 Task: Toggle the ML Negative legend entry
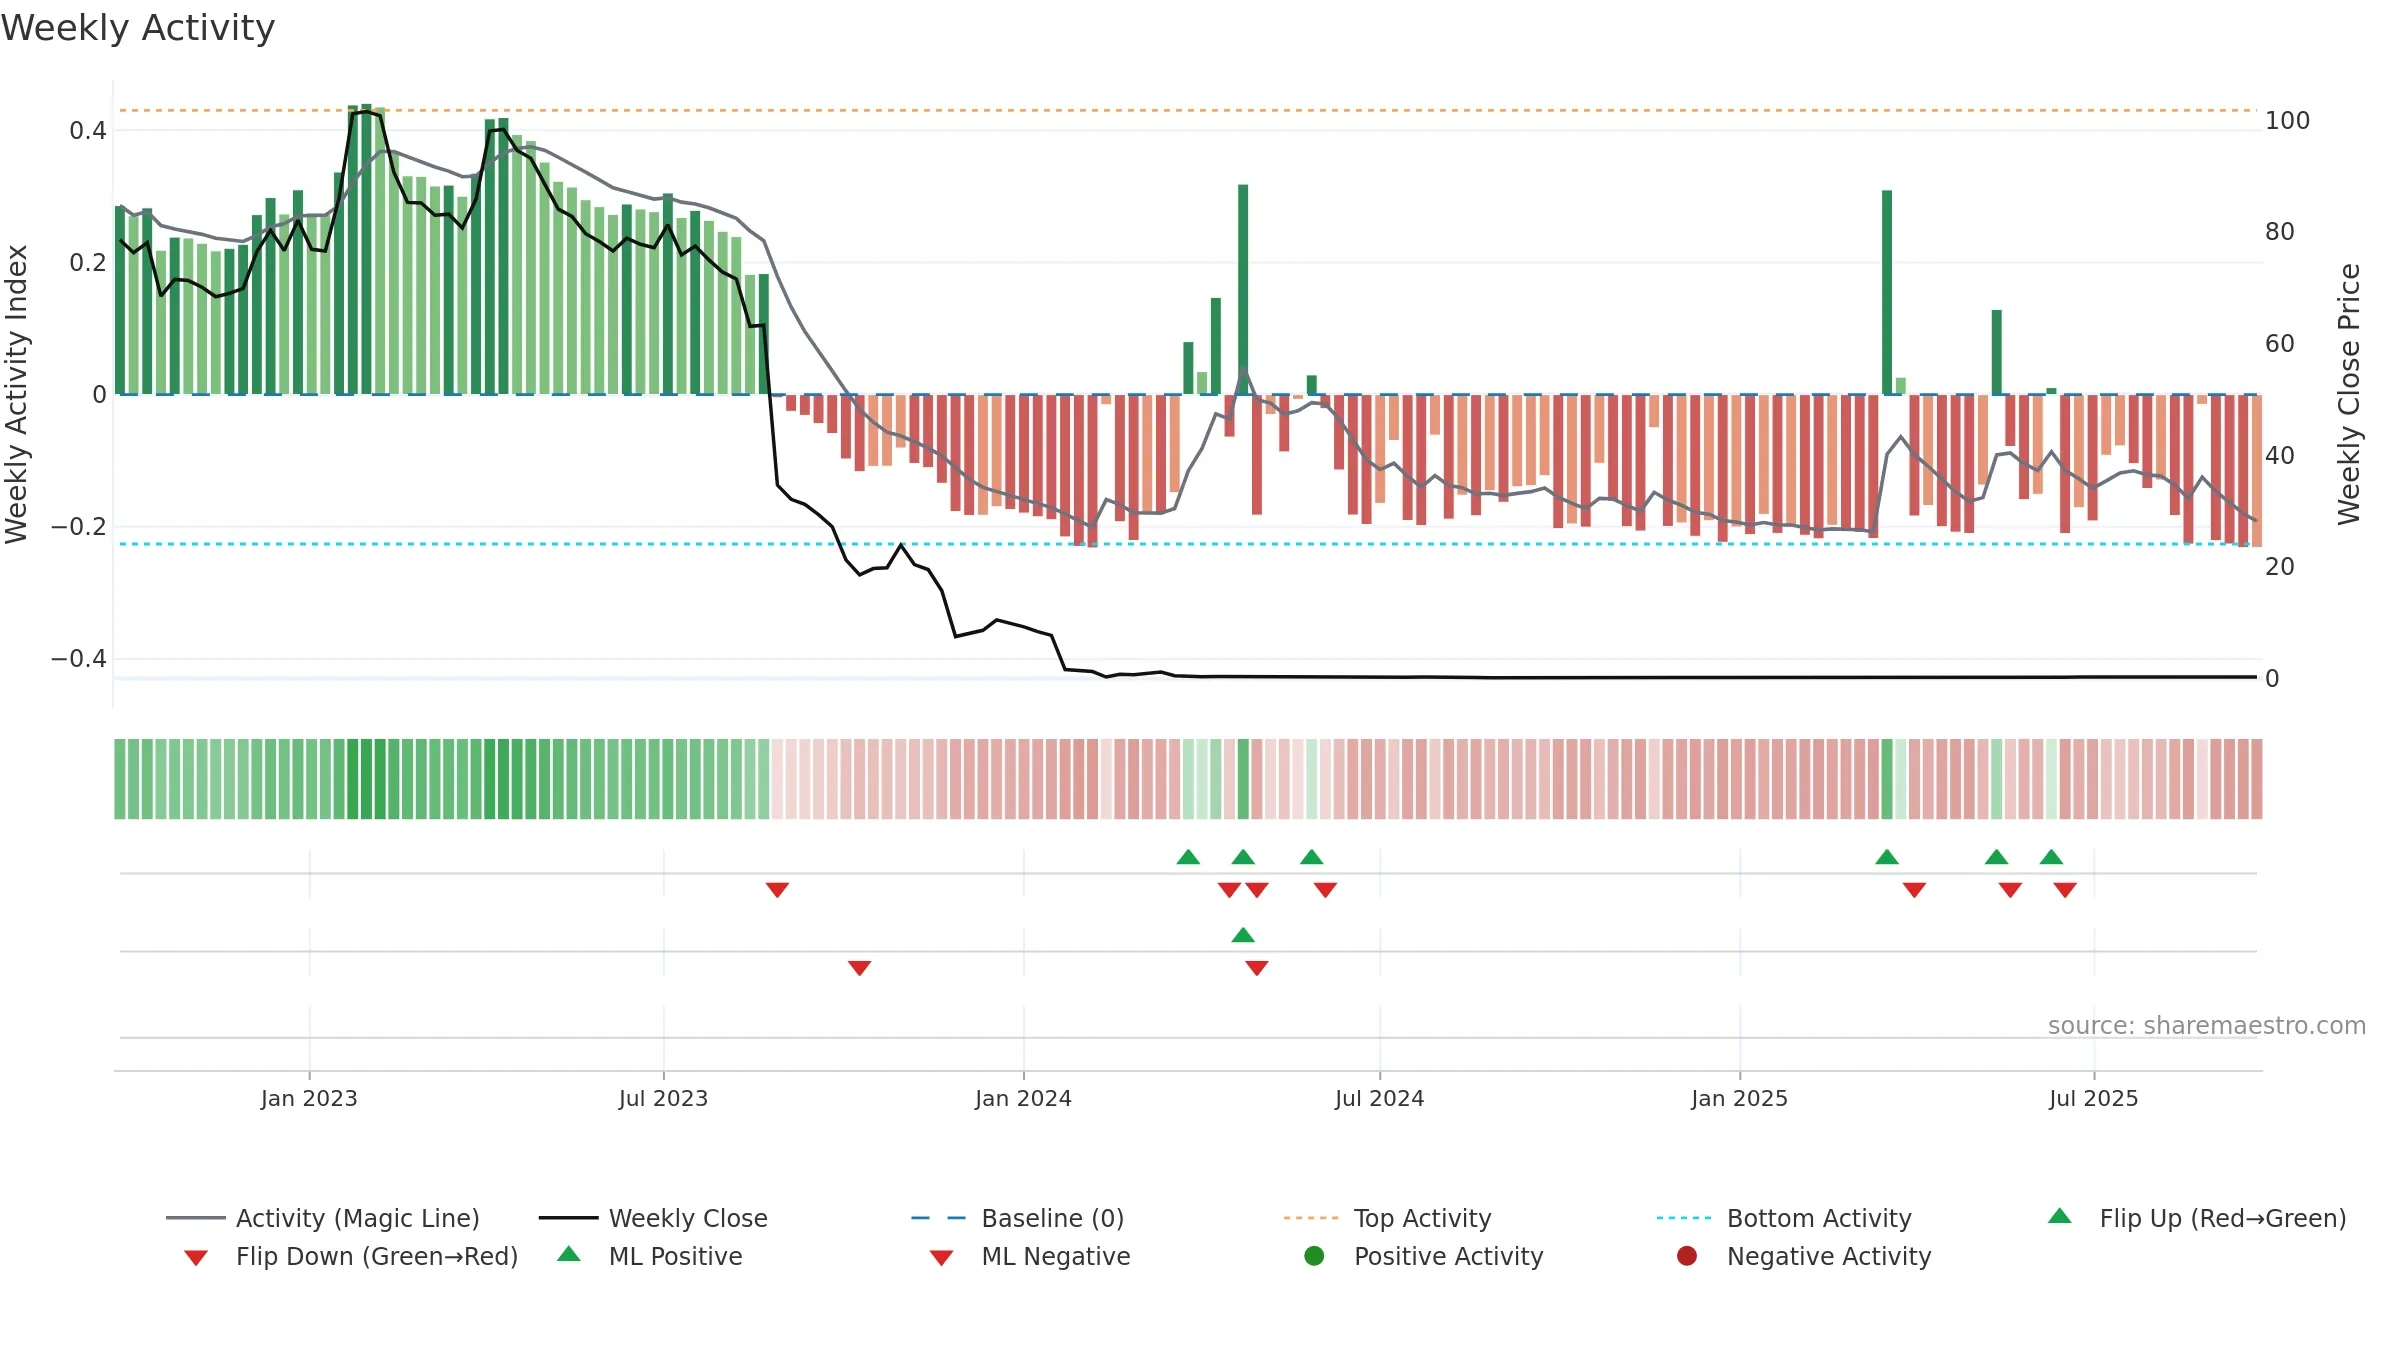click(1030, 1256)
